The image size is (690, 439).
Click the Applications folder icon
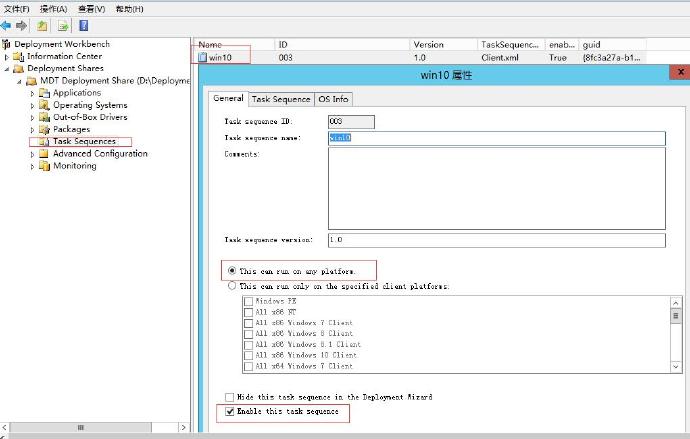44,93
